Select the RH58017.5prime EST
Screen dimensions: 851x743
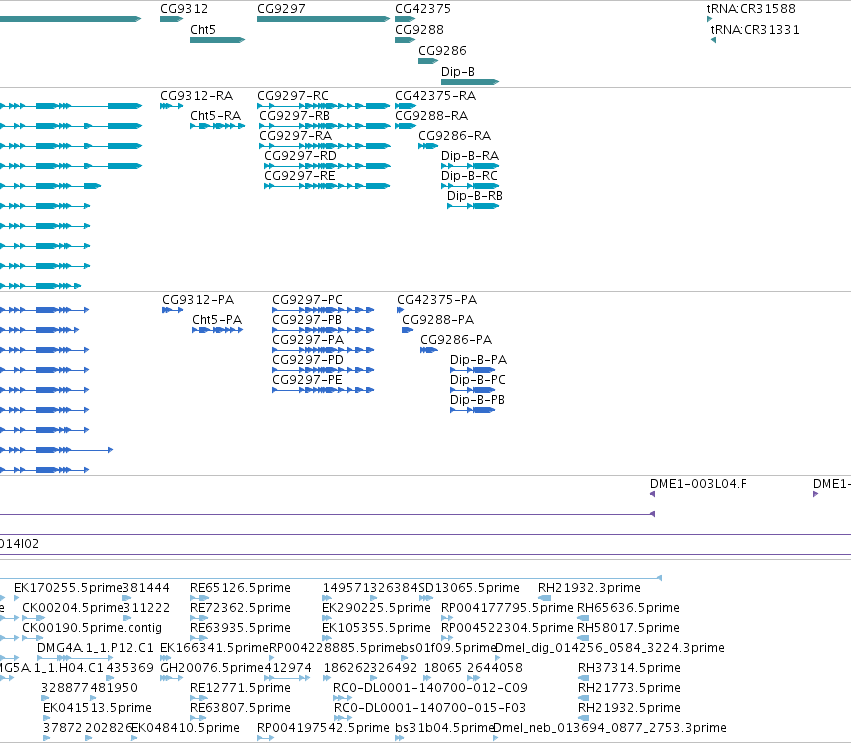point(583,638)
